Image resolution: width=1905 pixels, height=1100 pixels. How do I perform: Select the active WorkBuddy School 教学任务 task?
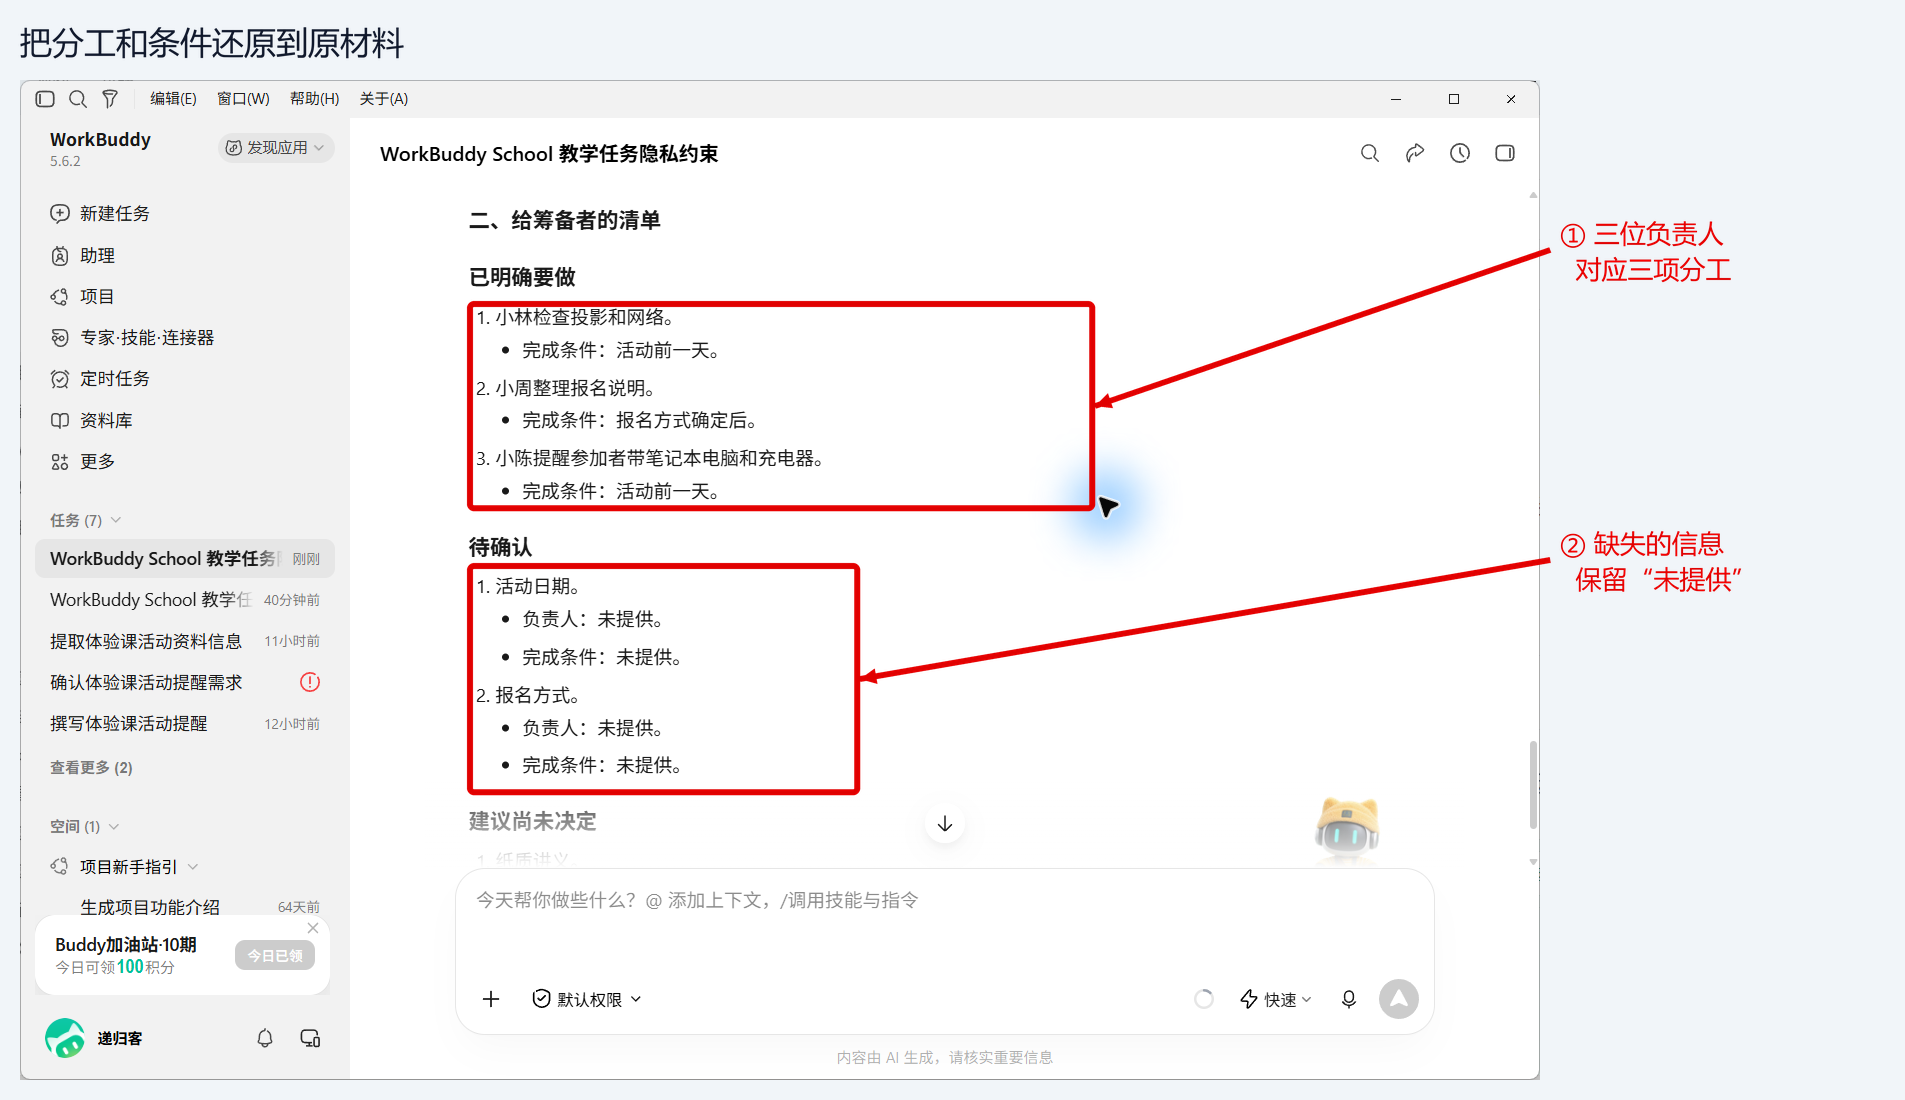pyautogui.click(x=184, y=559)
